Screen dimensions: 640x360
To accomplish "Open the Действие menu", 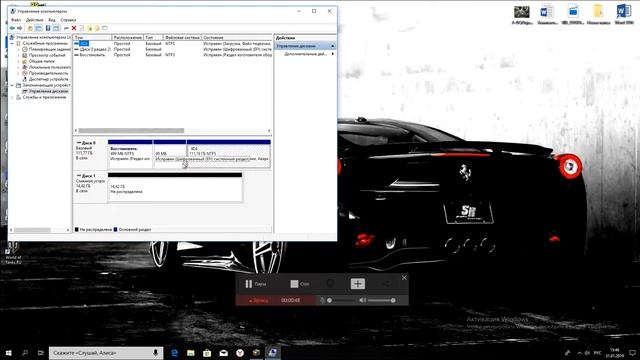I will (x=34, y=20).
